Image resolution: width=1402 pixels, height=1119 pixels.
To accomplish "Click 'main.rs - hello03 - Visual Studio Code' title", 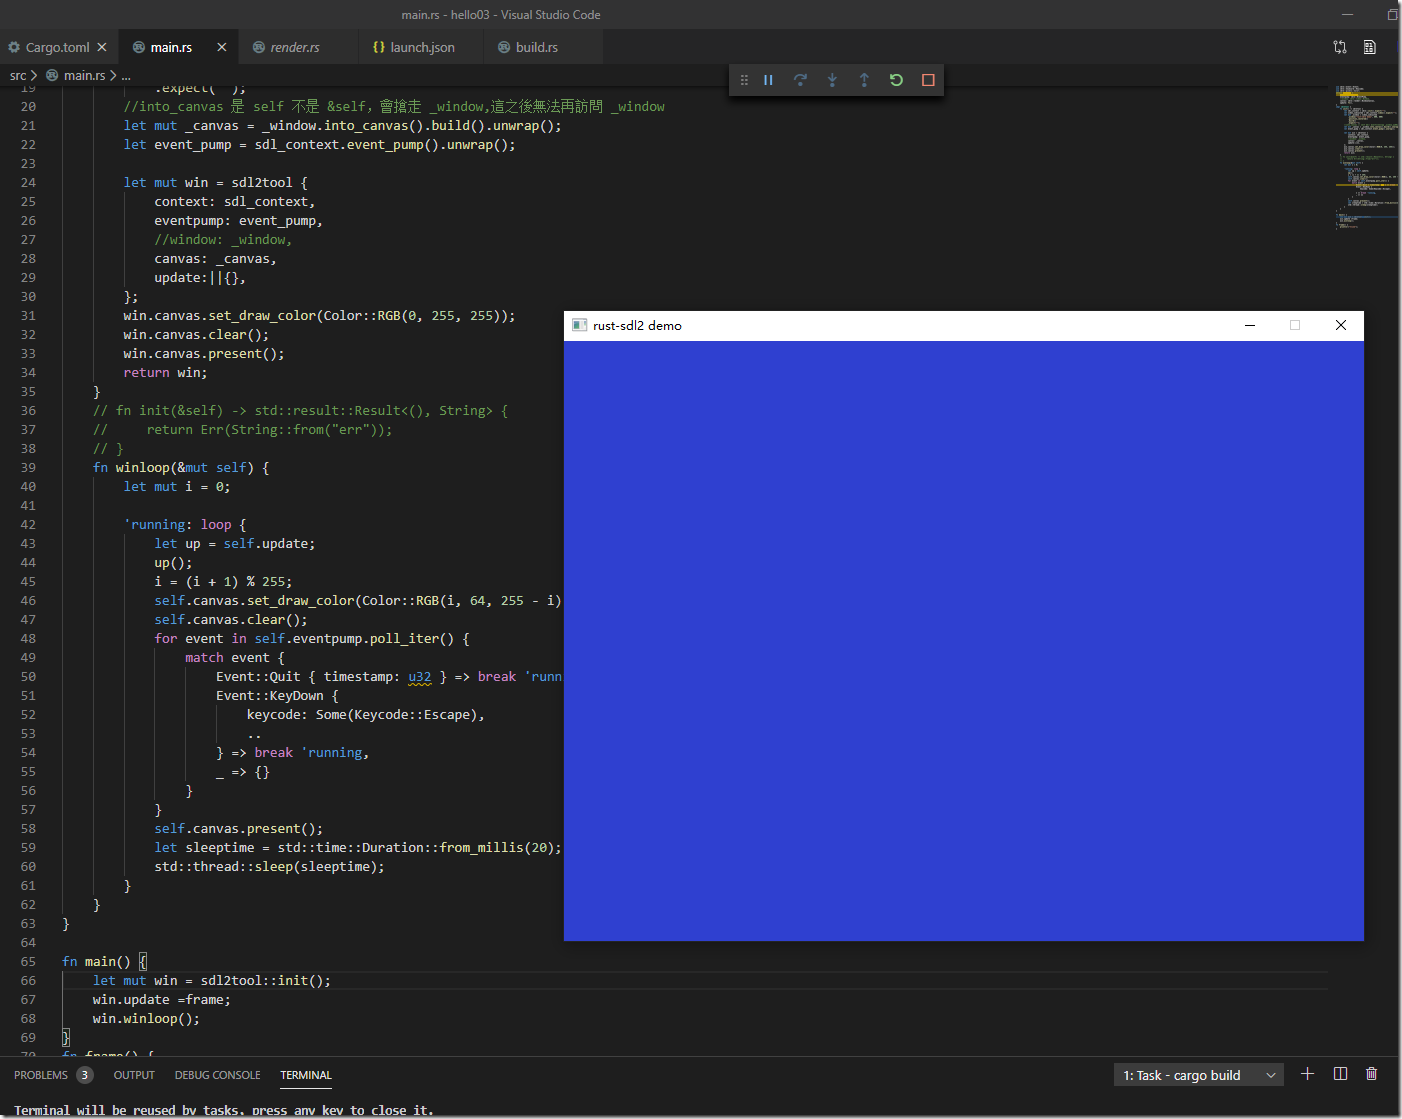I will [501, 15].
